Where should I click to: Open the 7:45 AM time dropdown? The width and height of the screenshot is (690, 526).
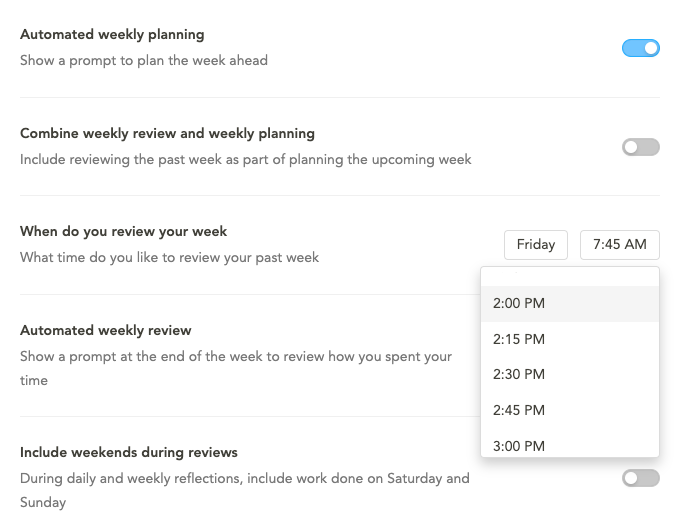[620, 244]
